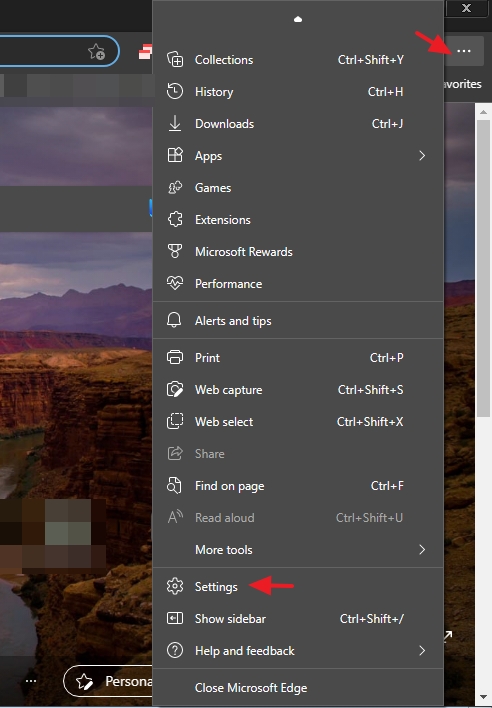Open Settings from the menu

pos(298,587)
